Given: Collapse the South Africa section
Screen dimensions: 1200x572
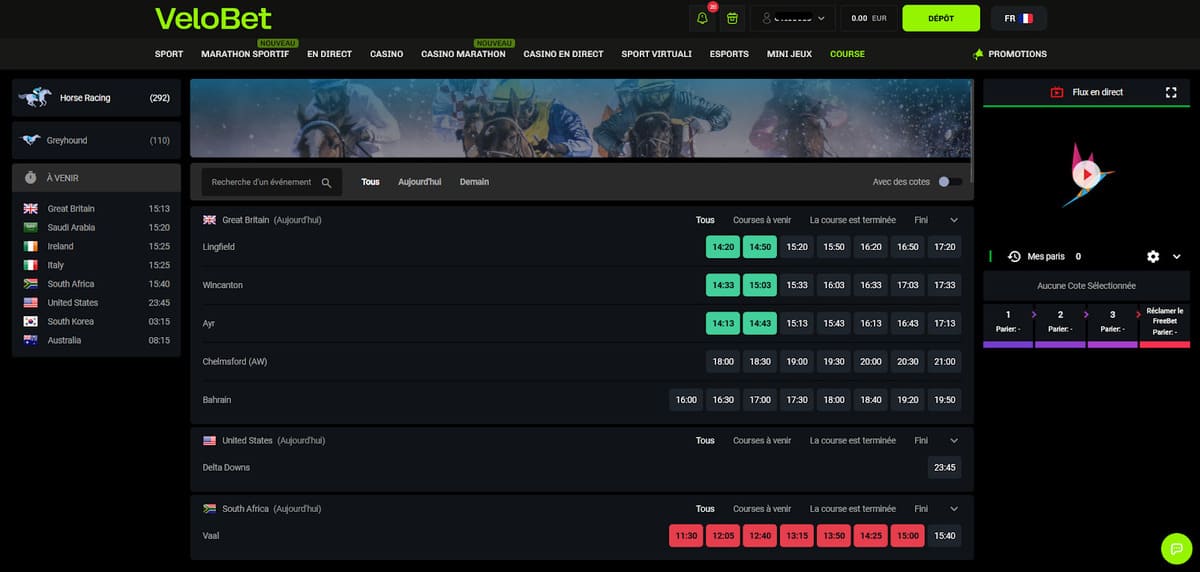Looking at the screenshot, I should pyautogui.click(x=954, y=509).
